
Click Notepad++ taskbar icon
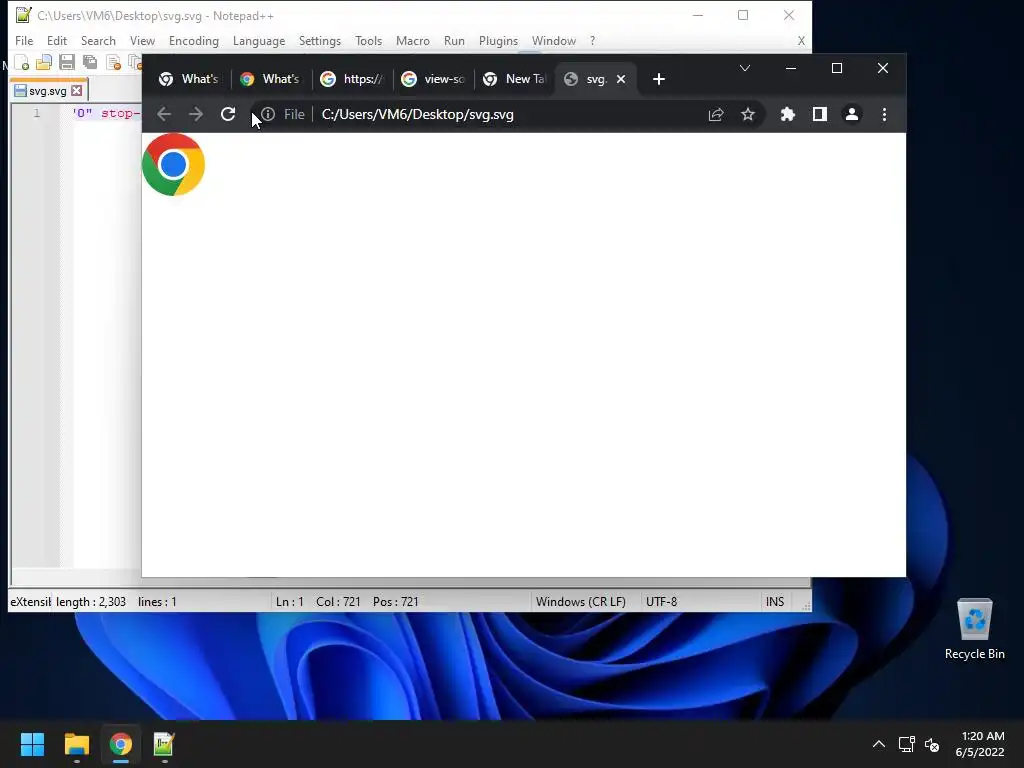pos(164,744)
